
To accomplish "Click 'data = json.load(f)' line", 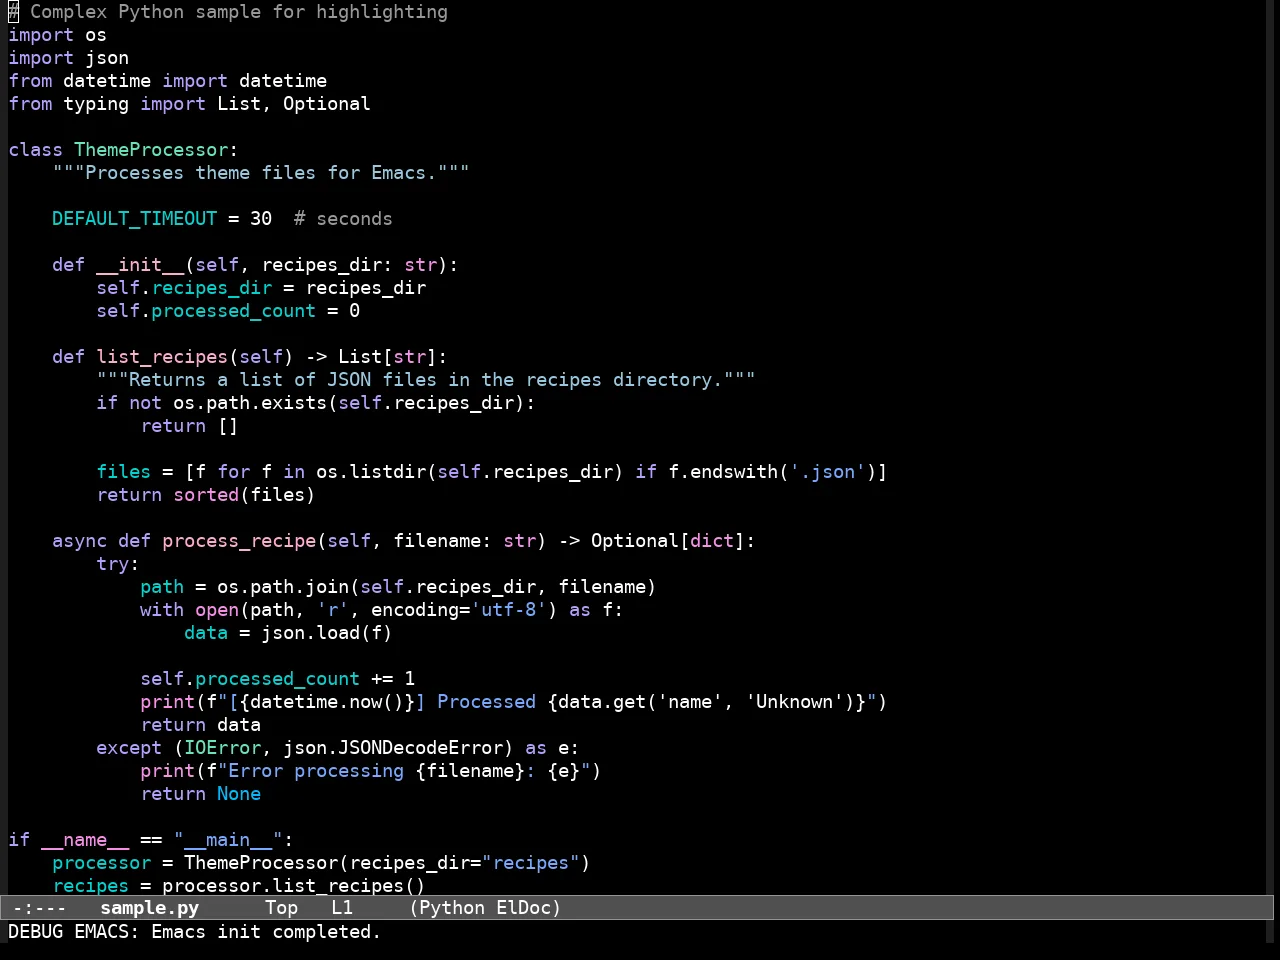I will point(288,633).
